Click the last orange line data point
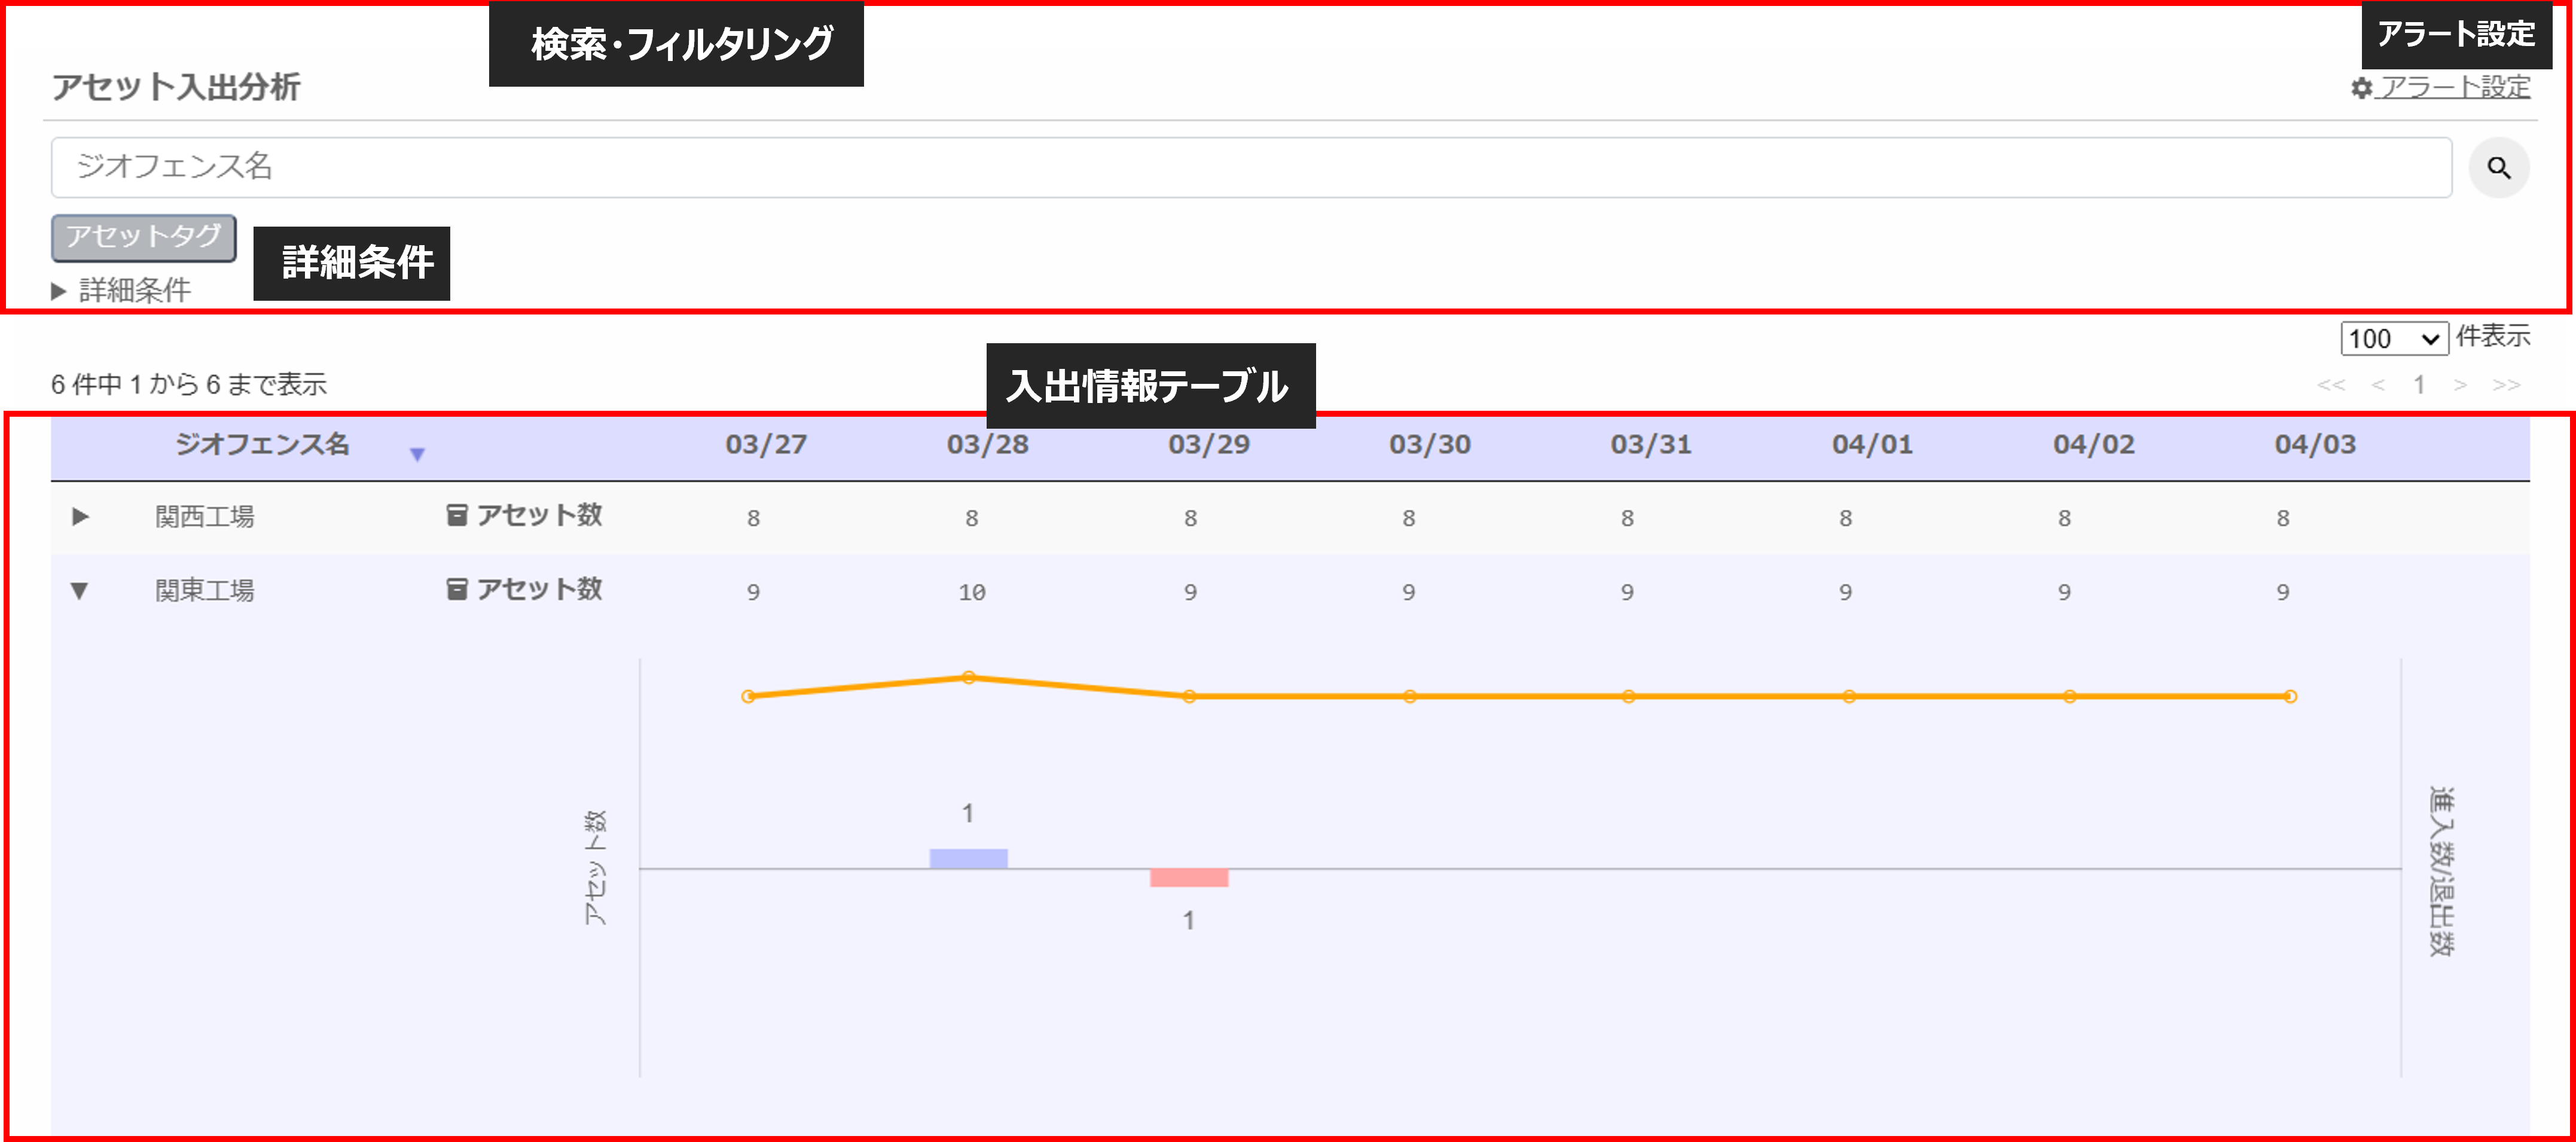 (2290, 696)
